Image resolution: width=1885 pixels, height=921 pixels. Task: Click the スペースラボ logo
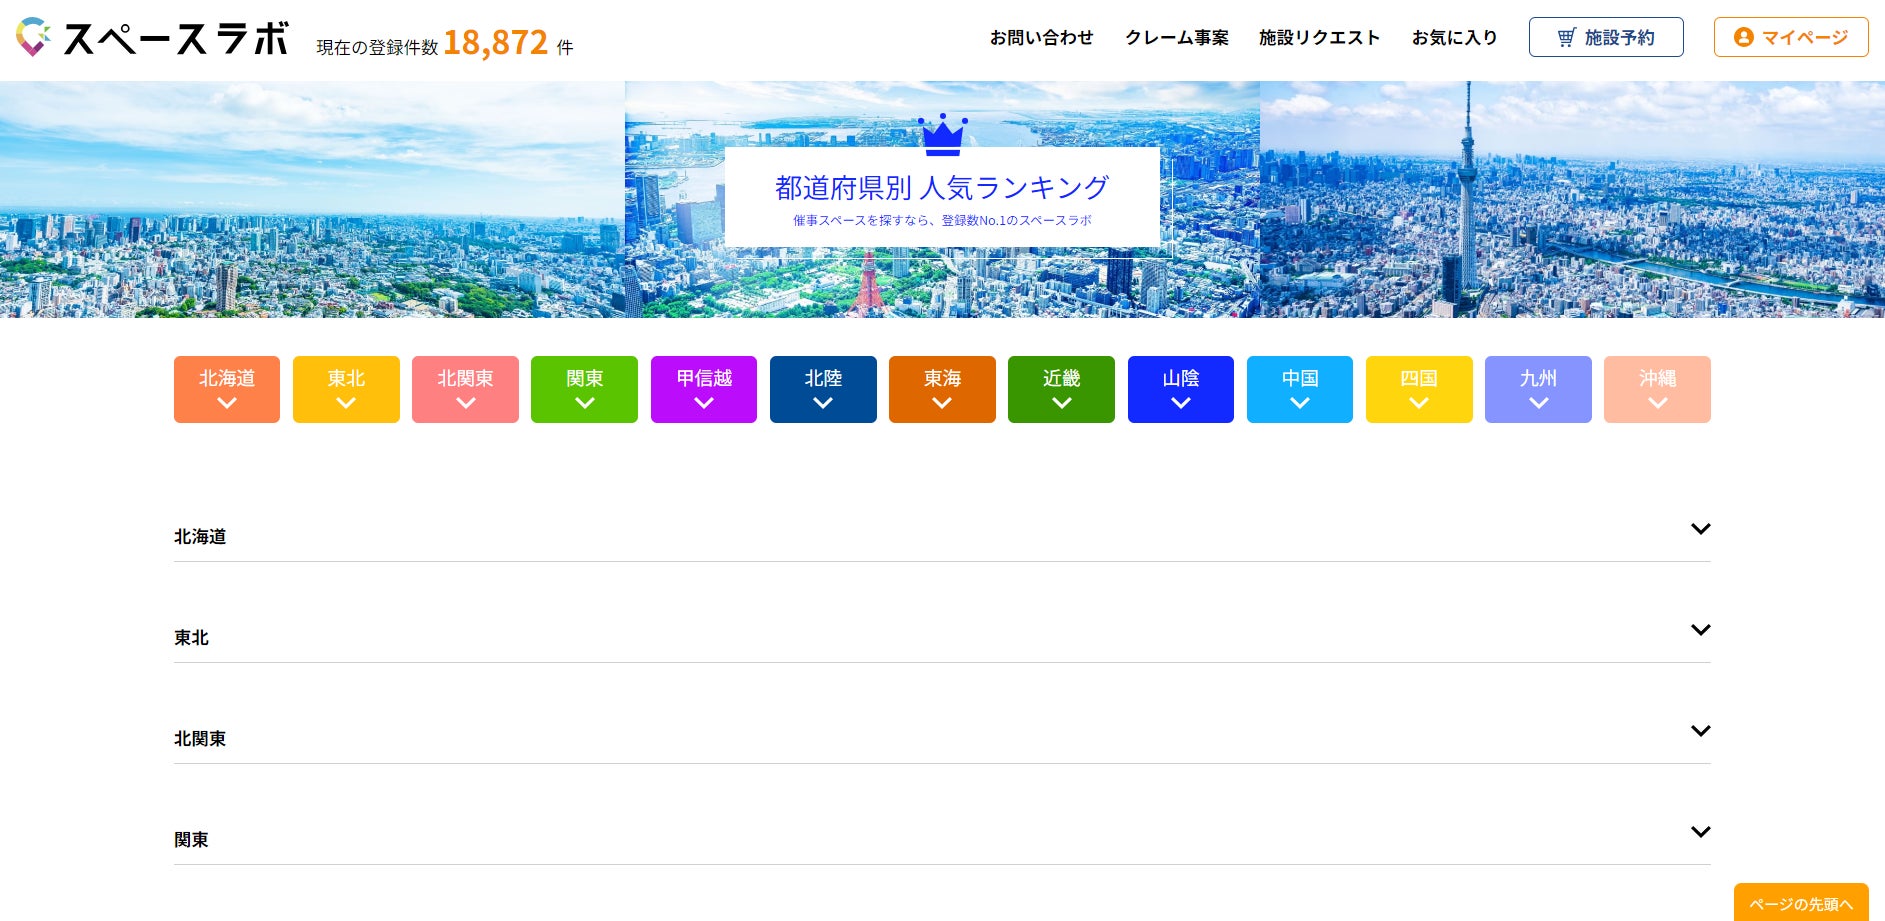click(152, 38)
